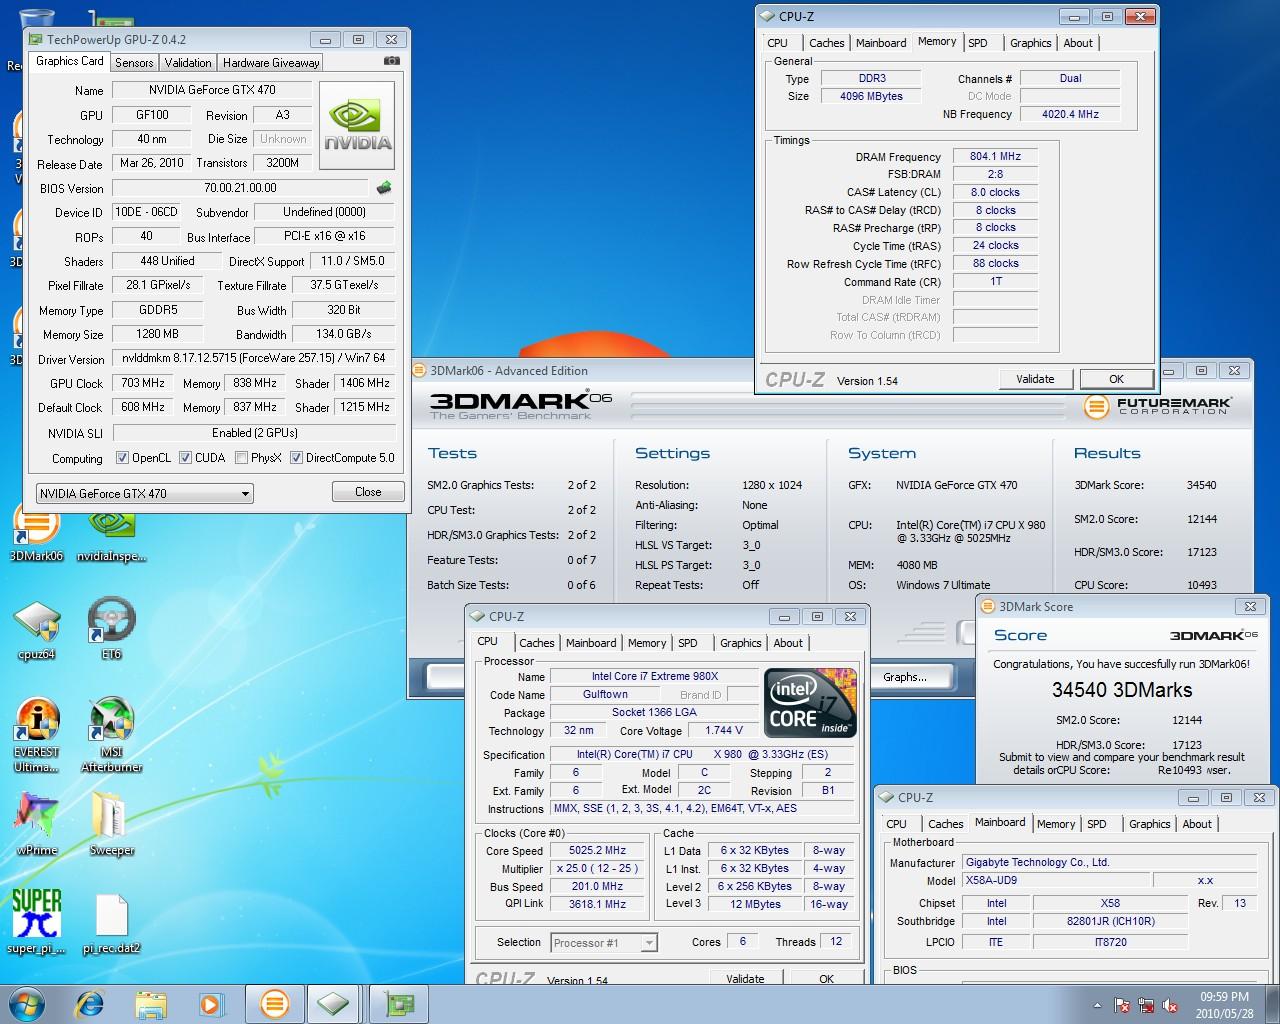Viewport: 1280px width, 1024px height.
Task: Open MSI Afterburner desktop shortcut
Action: (111, 735)
